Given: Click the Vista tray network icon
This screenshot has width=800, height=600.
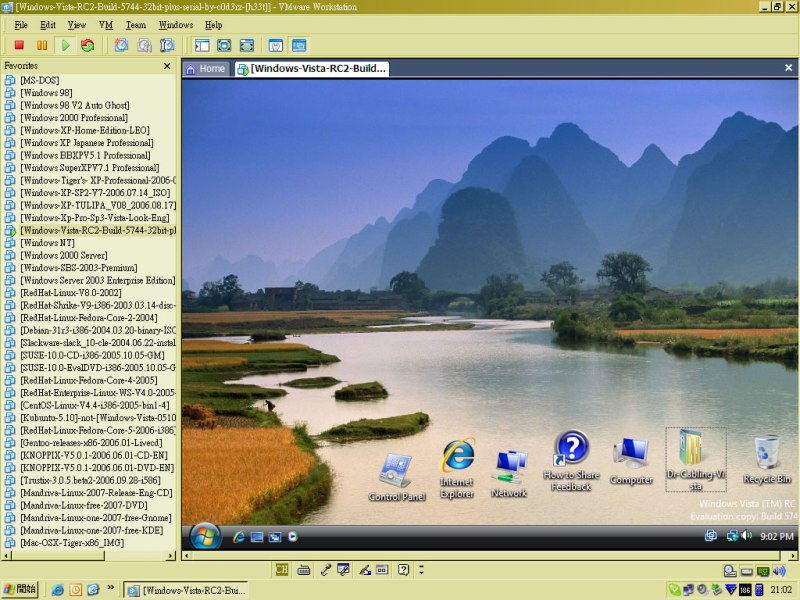Looking at the screenshot, I should tap(733, 536).
